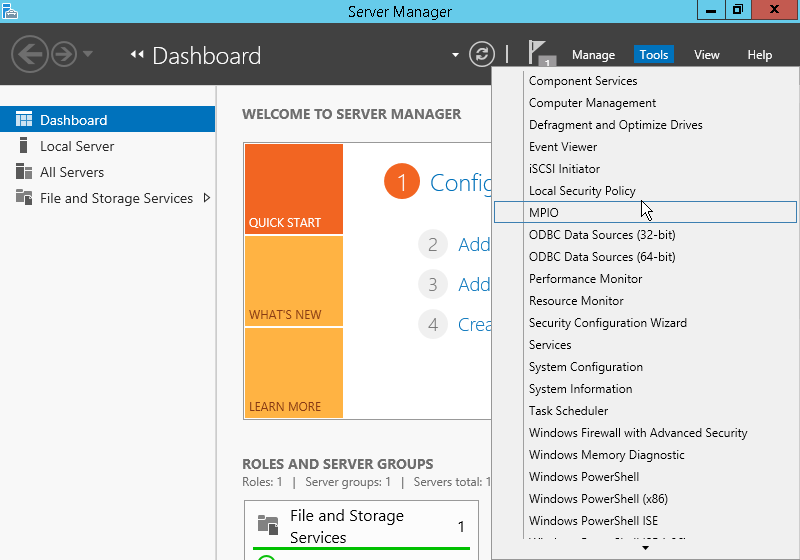Screen dimensions: 800x560
Task: Click the Dashboard grid icon in sidebar
Action: coord(24,119)
